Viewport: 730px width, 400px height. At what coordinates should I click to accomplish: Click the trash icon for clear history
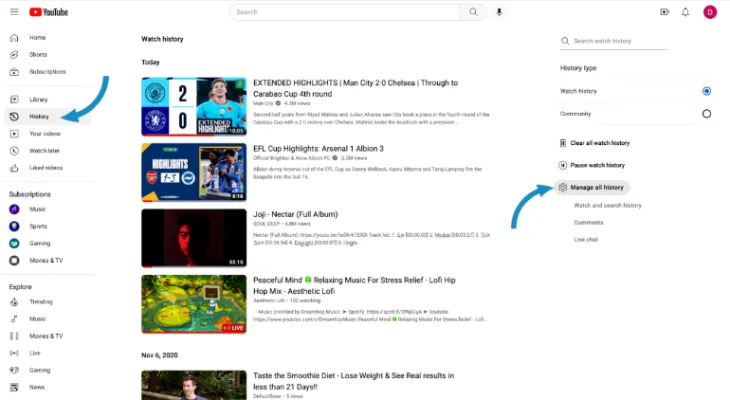point(562,143)
